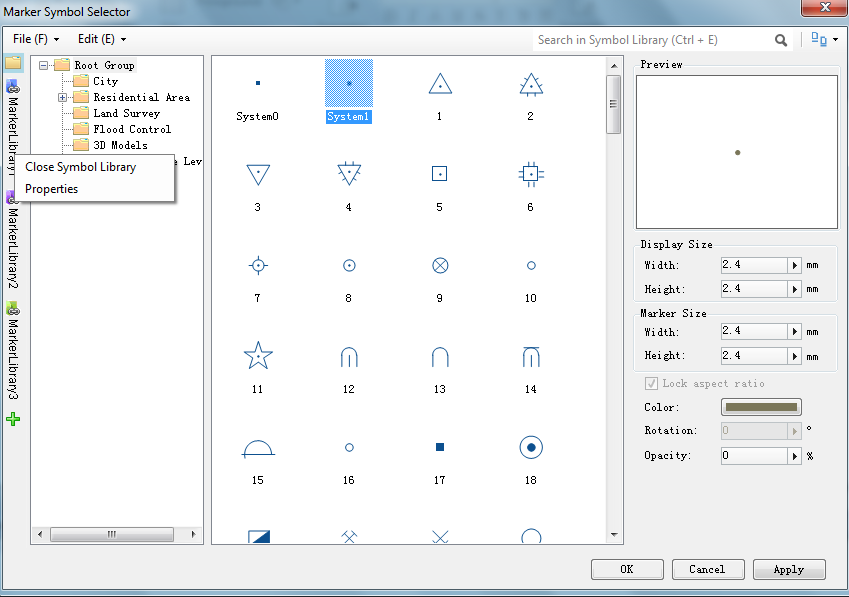Toggle the Lock aspect ratio checkbox
The width and height of the screenshot is (849, 597).
click(652, 384)
